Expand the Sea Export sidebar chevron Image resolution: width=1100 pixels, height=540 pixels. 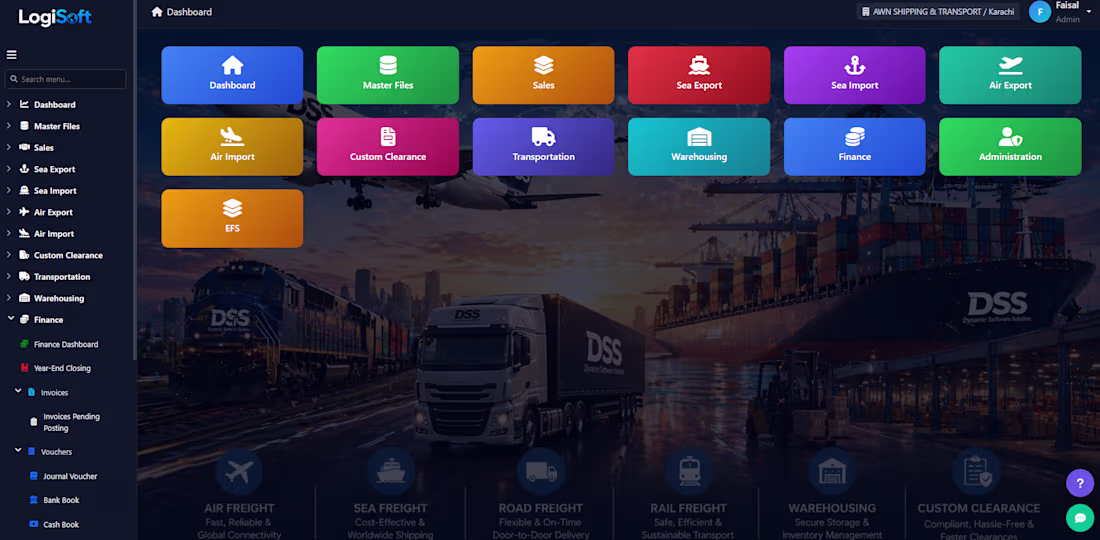(x=8, y=169)
